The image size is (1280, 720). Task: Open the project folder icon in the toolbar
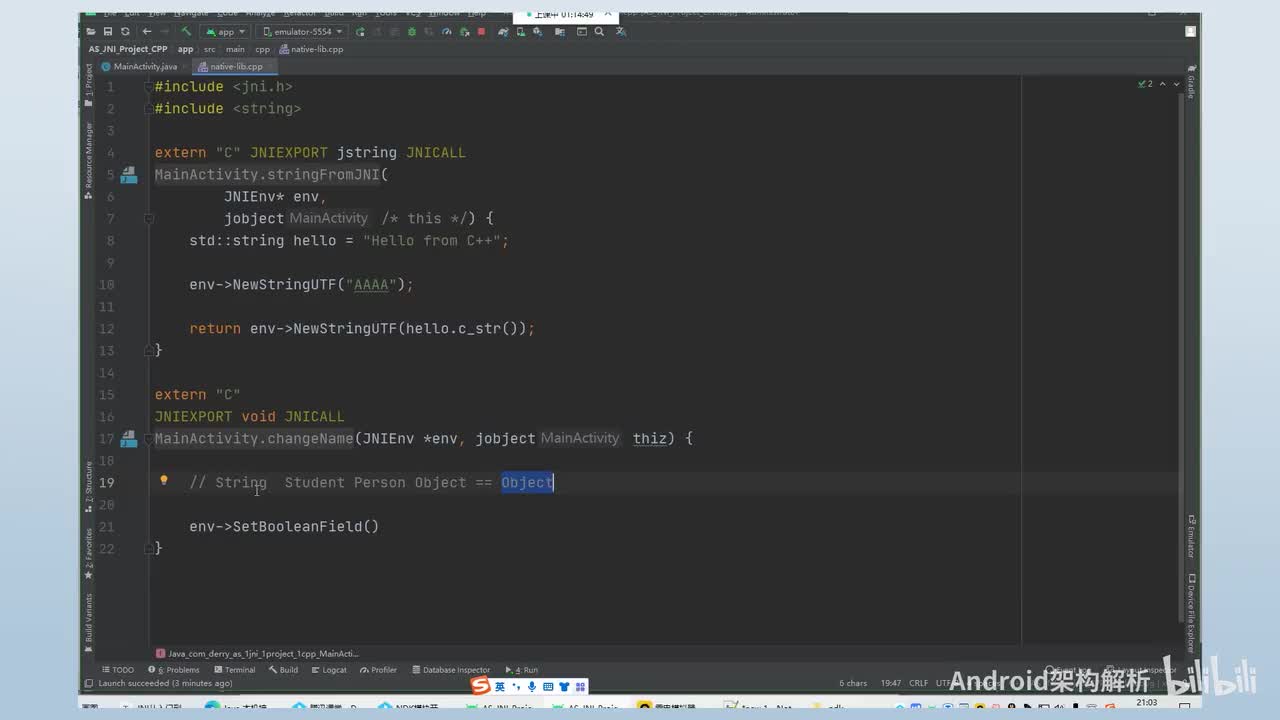[x=91, y=32]
